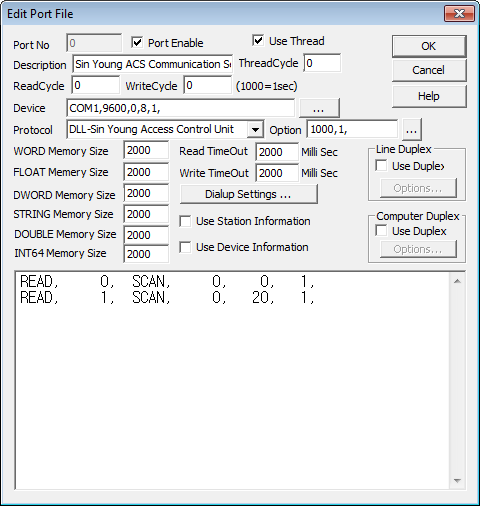Enable Use Device Information checkbox
The width and height of the screenshot is (480, 506).
[185, 247]
